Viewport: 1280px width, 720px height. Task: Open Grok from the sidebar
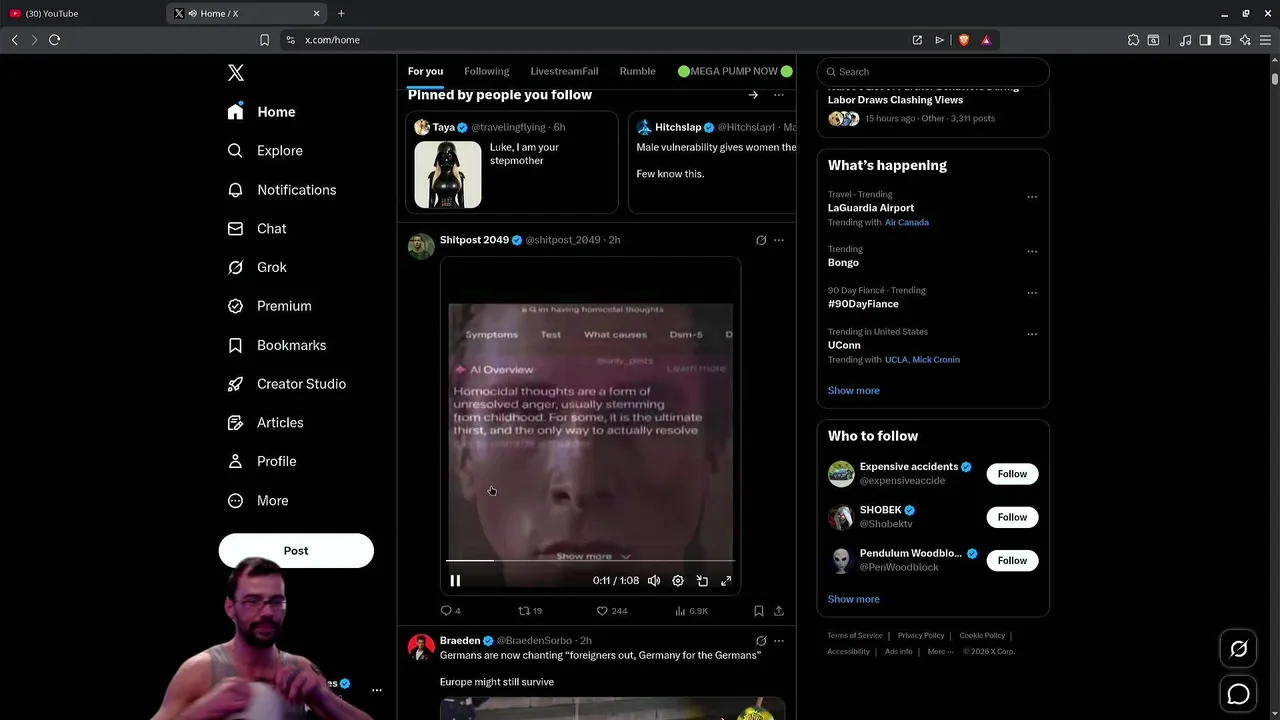pos(257,267)
